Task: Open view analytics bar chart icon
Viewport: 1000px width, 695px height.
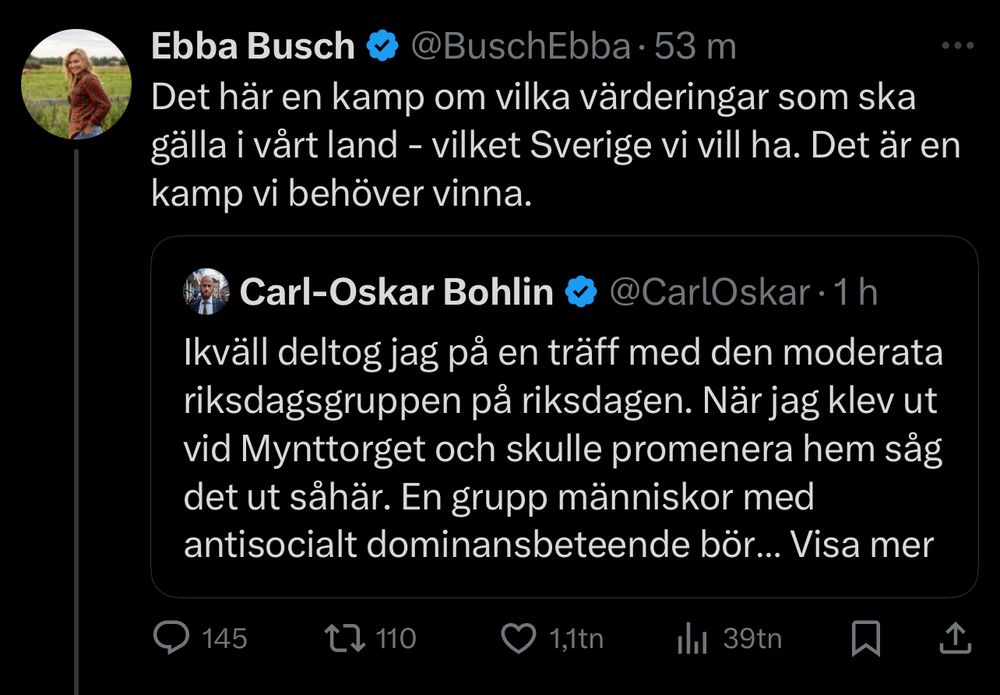Action: 693,638
